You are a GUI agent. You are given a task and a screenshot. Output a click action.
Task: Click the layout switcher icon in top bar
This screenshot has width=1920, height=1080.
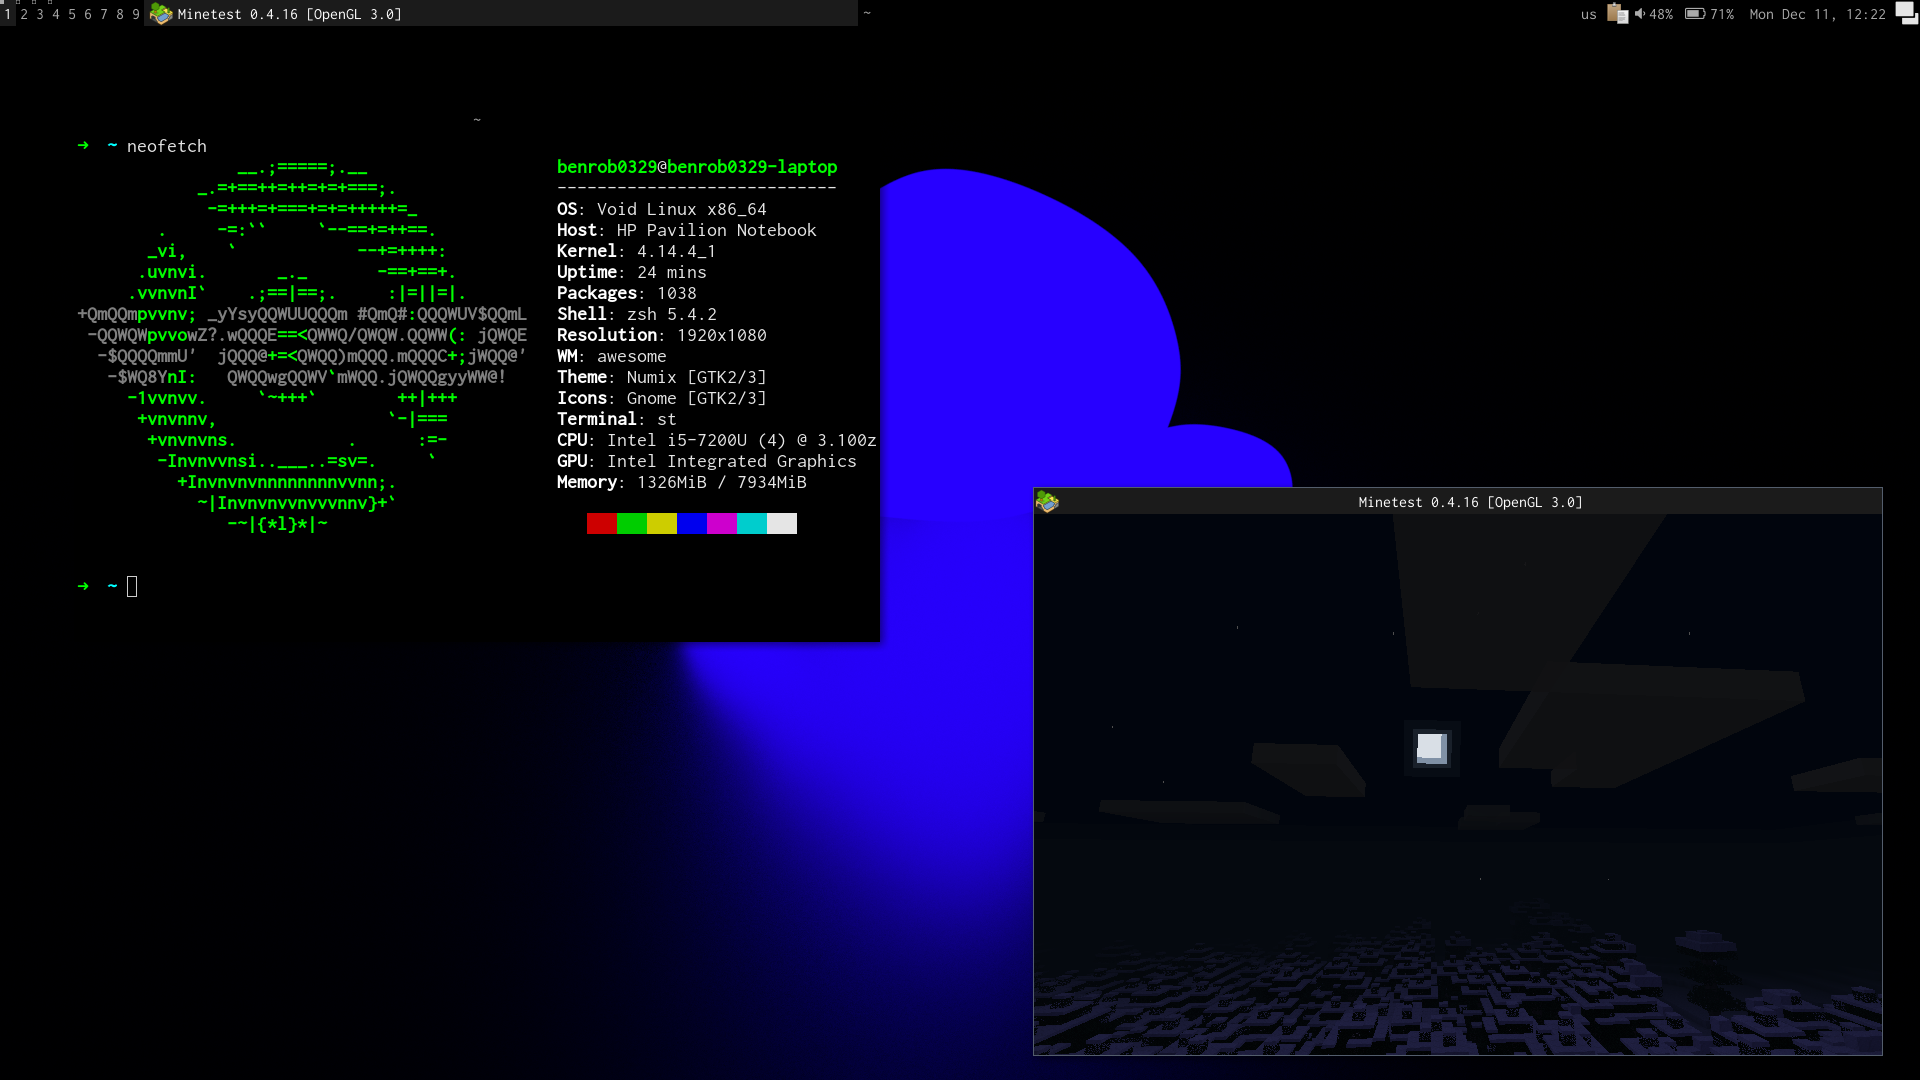(1906, 14)
